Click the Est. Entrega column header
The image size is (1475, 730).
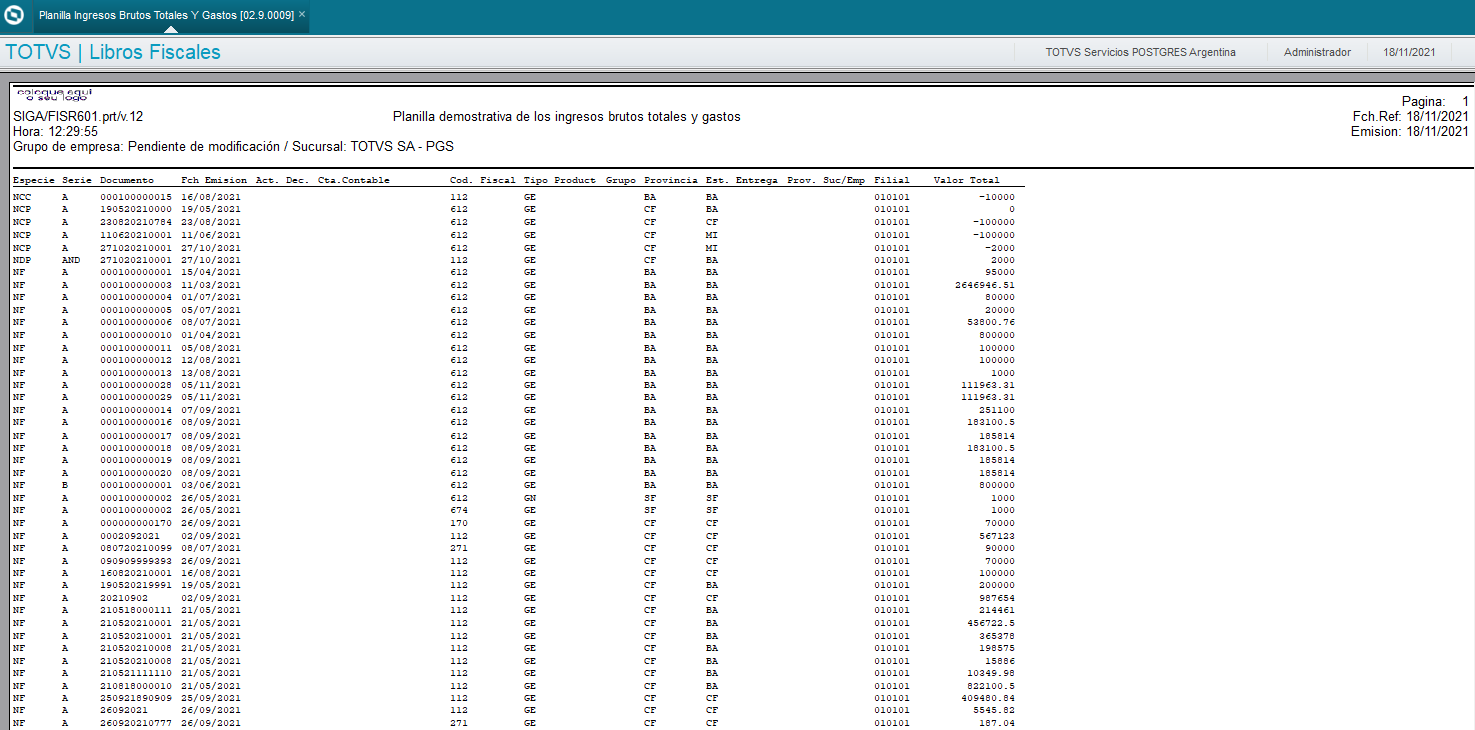tap(741, 181)
